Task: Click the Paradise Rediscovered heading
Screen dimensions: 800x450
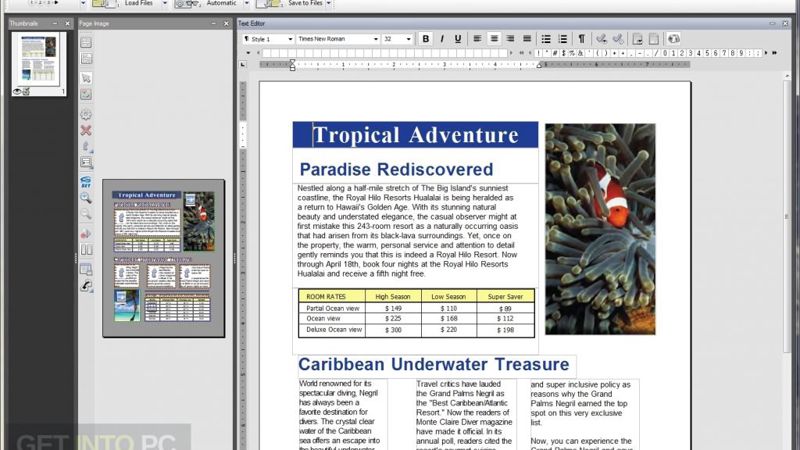Action: pos(396,169)
